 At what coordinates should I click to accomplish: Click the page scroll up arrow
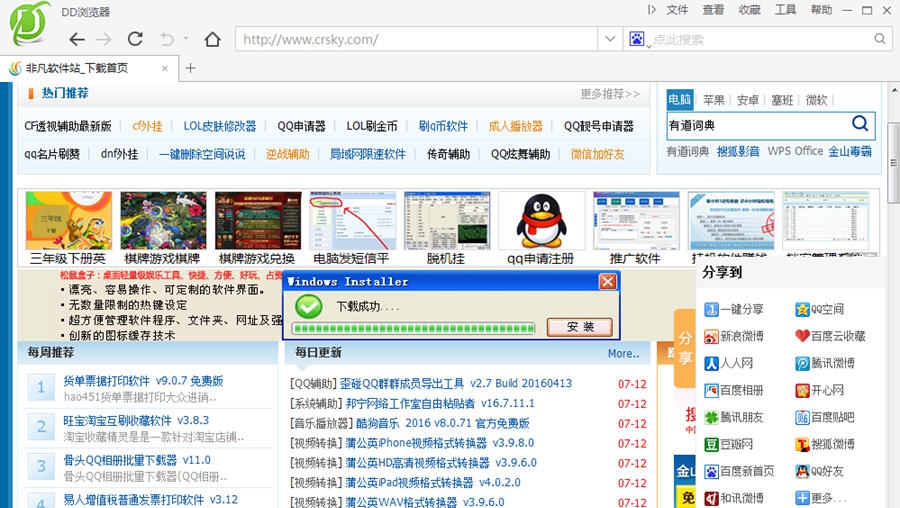click(894, 90)
